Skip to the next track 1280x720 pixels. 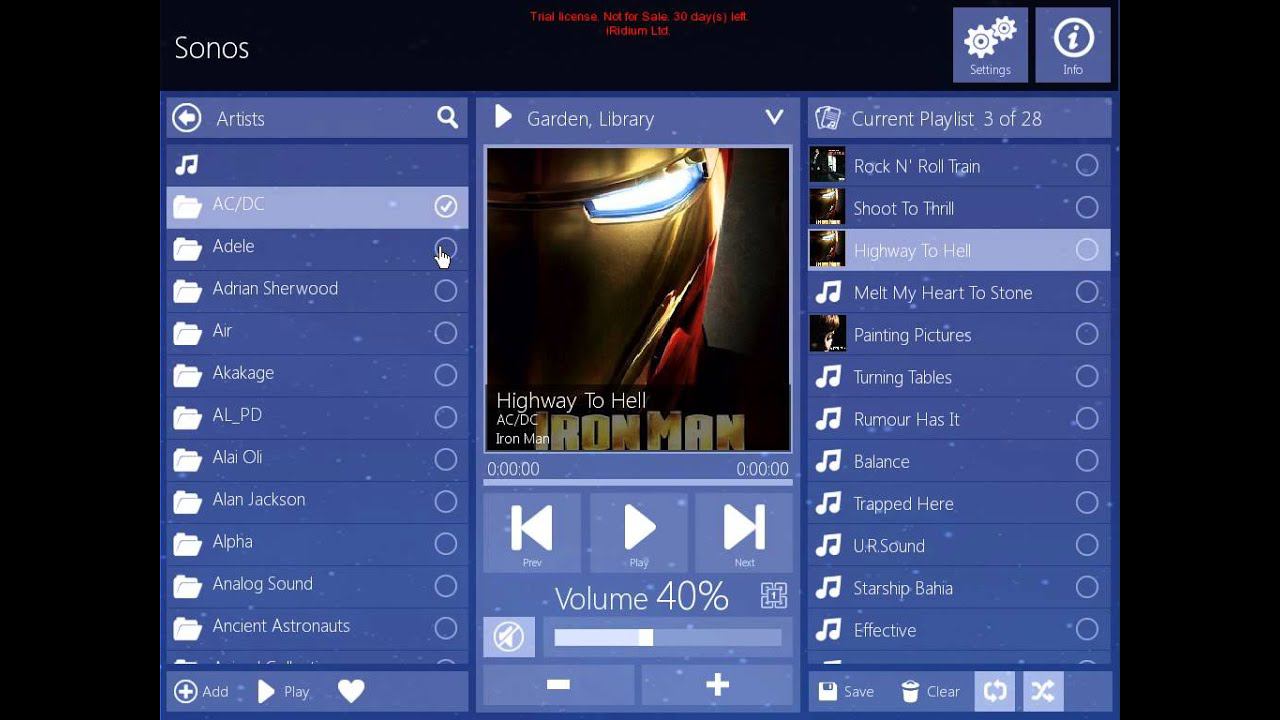[x=744, y=533]
